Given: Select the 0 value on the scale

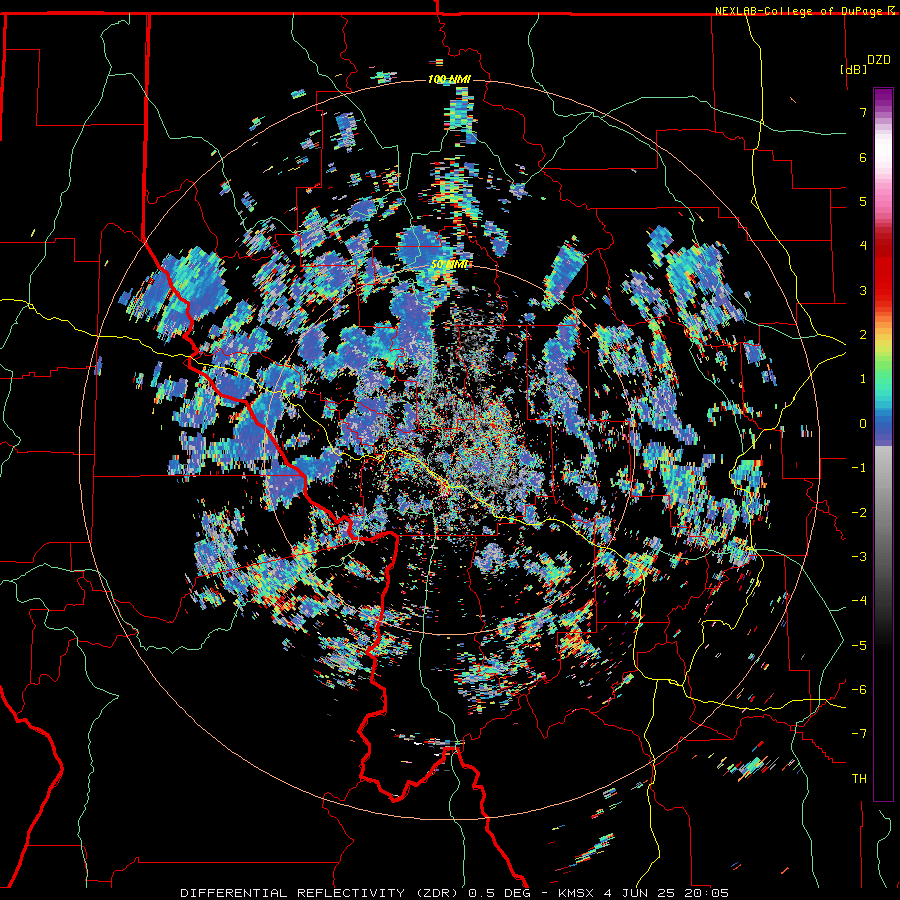Looking at the screenshot, I should click(863, 424).
